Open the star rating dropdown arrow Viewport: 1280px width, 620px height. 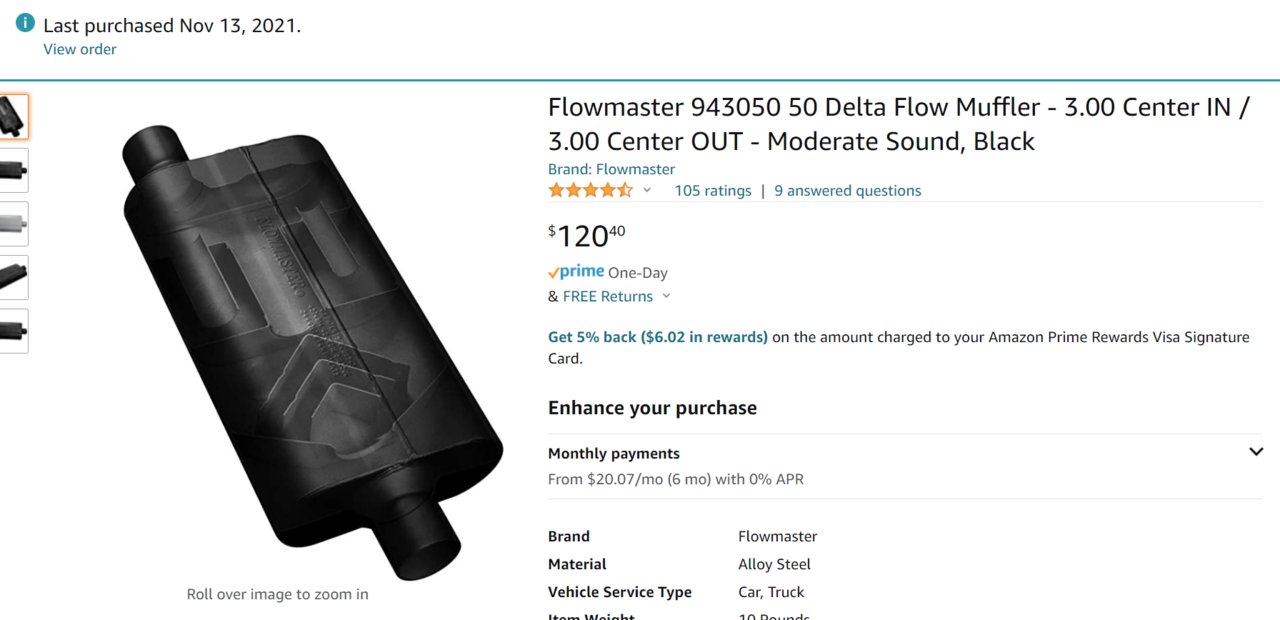(647, 190)
